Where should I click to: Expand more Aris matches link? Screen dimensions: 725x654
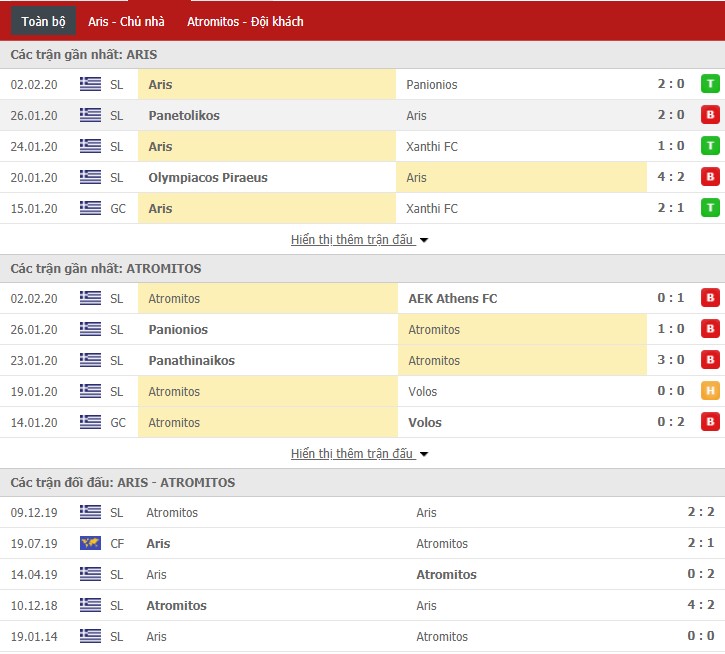pyautogui.click(x=359, y=240)
